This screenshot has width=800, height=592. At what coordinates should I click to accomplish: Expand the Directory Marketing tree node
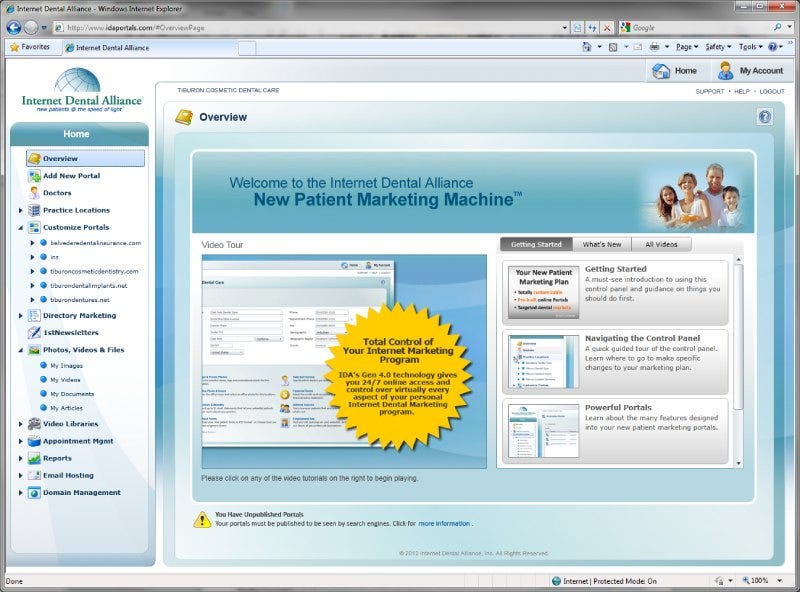click(20, 315)
